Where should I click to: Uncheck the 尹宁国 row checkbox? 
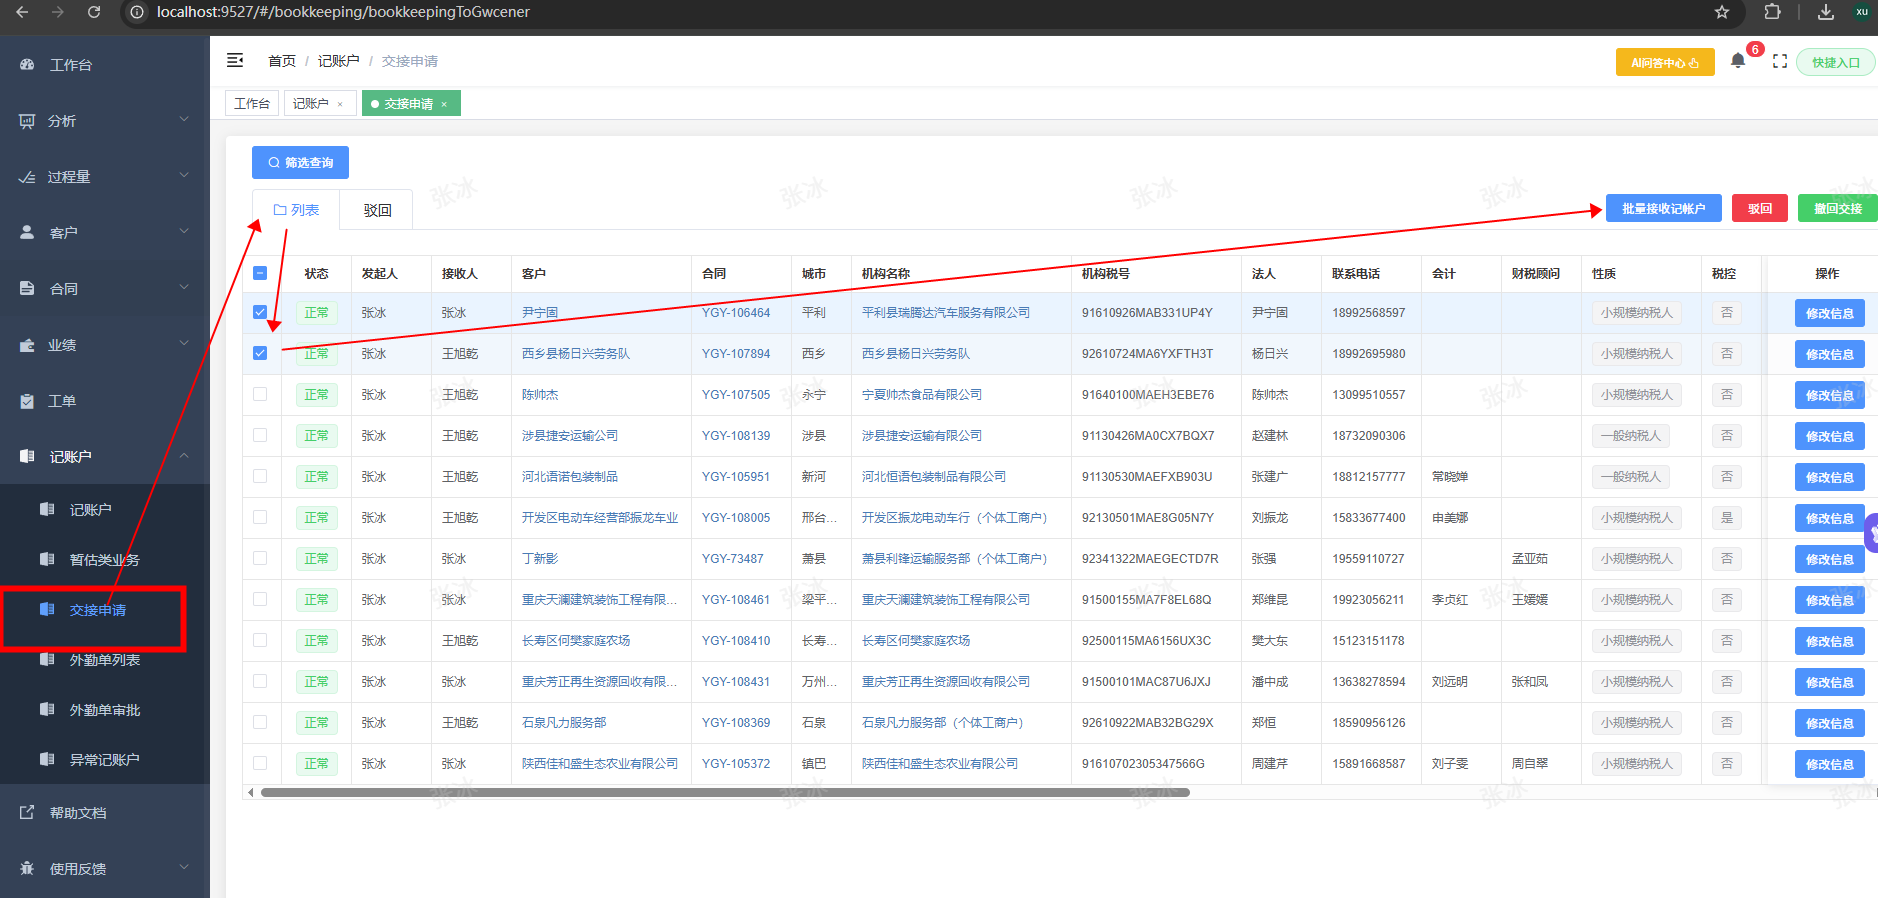[260, 312]
